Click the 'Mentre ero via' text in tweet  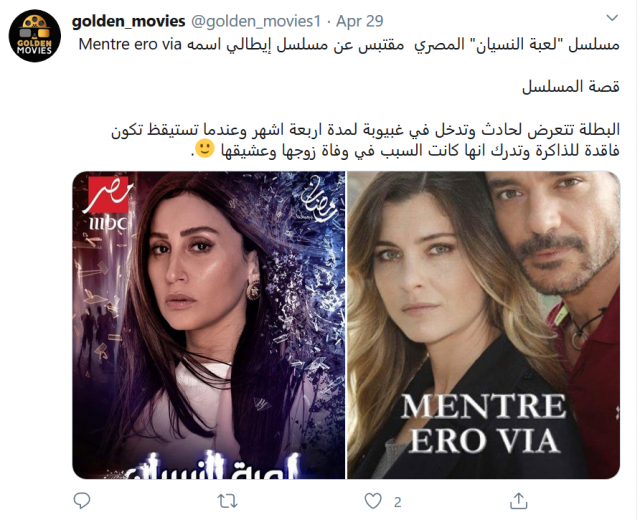coord(130,44)
